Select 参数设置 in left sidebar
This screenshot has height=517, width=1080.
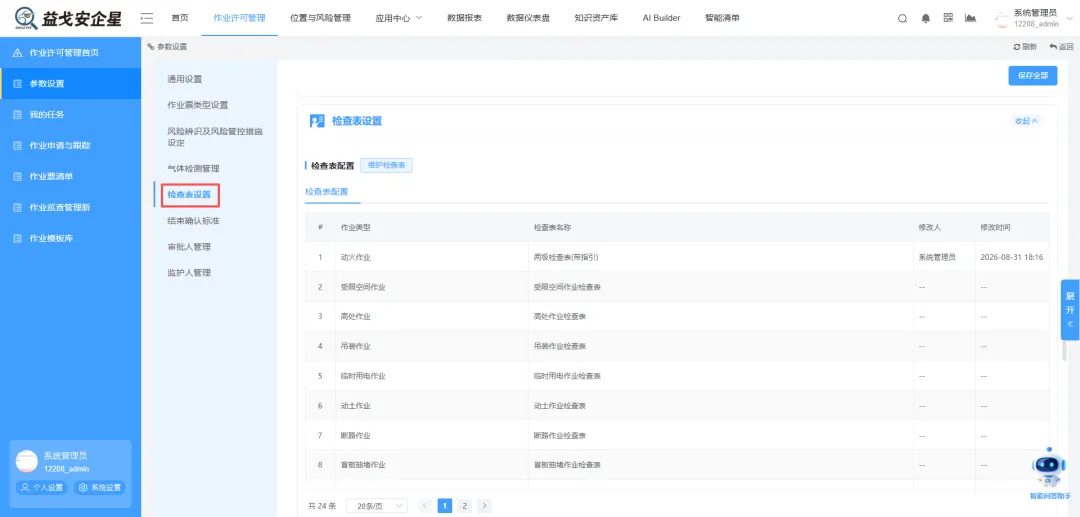click(x=70, y=84)
